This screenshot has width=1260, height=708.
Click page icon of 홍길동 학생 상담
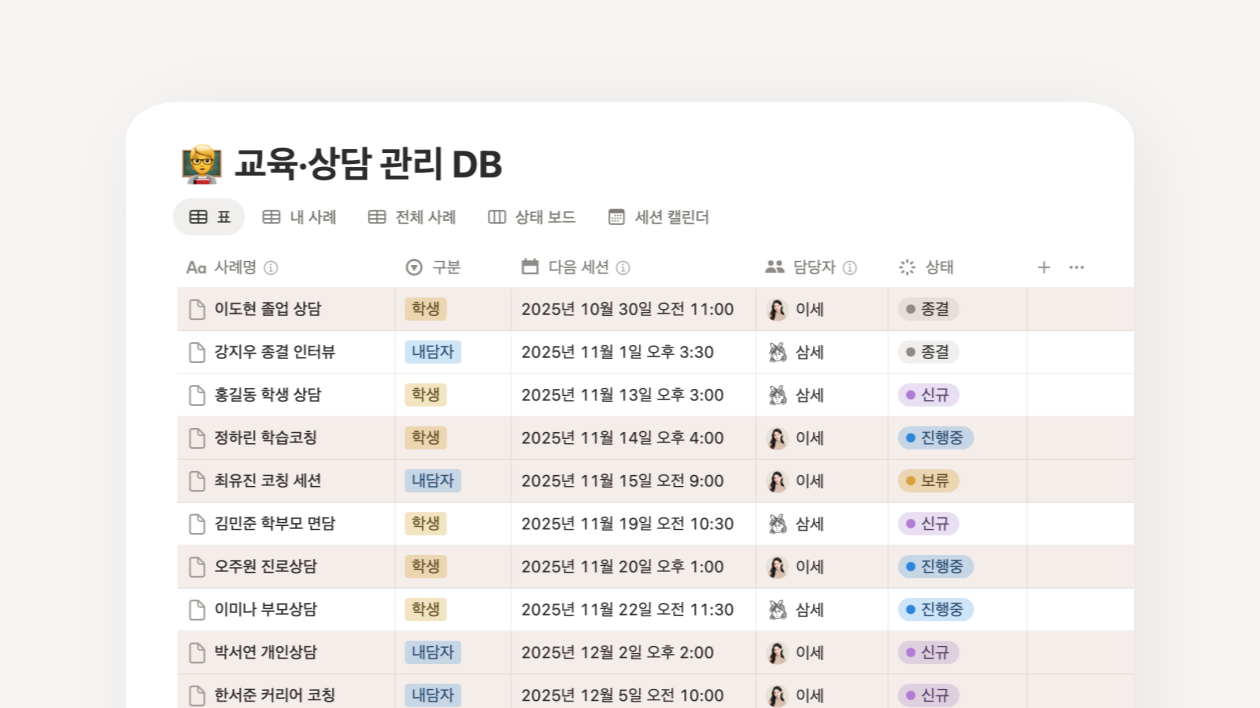click(198, 395)
